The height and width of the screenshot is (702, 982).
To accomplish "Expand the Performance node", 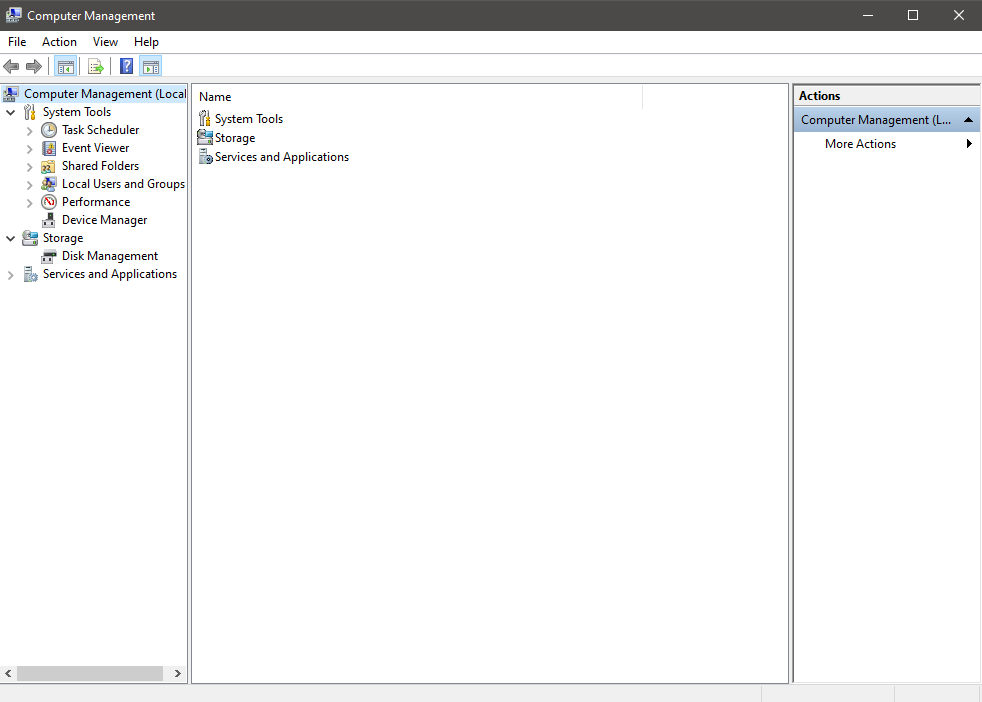I will tap(29, 203).
